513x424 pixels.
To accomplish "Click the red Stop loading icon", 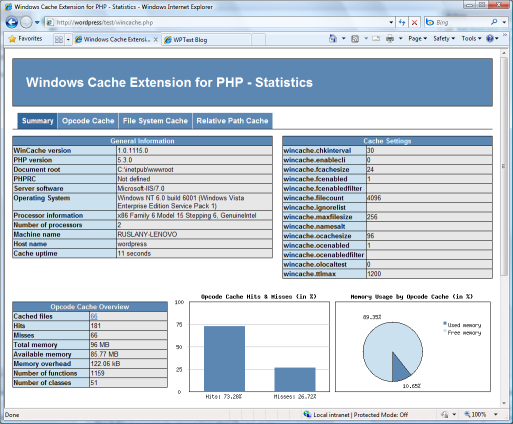I will pos(414,22).
